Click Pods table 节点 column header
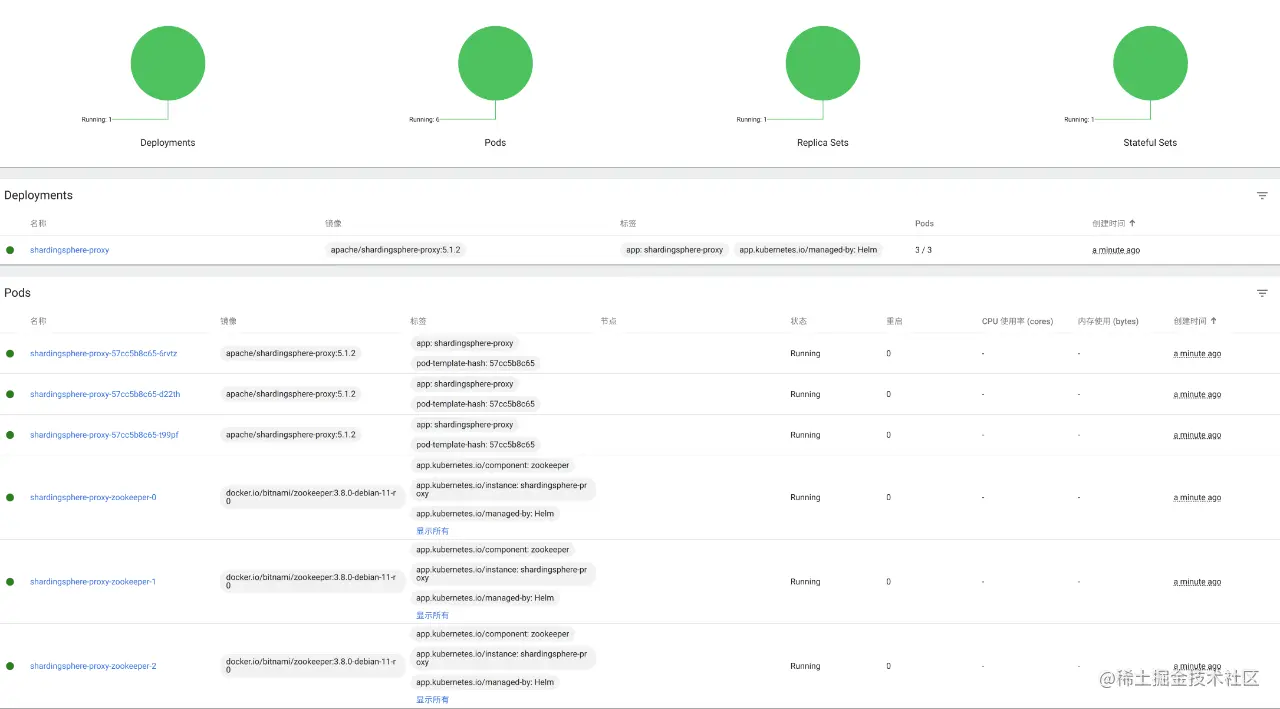The image size is (1280, 709). pos(608,321)
